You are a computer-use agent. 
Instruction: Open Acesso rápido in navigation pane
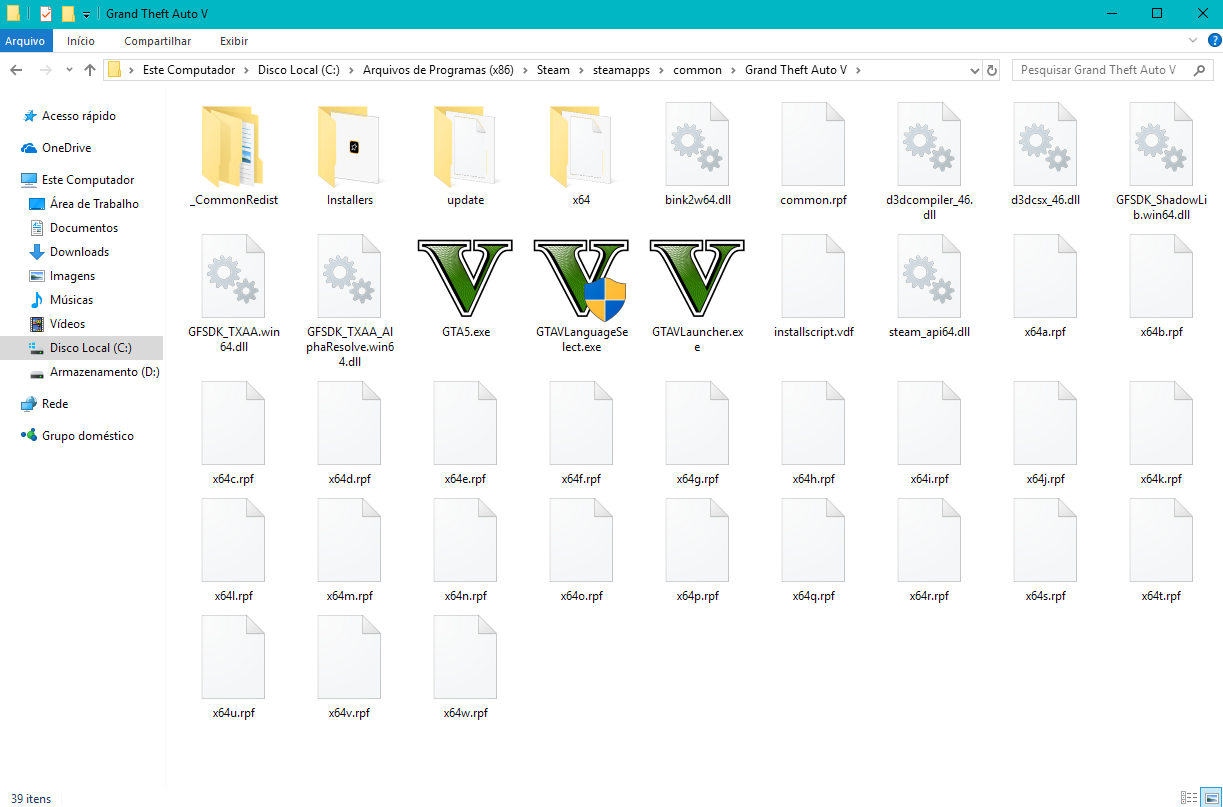click(x=79, y=116)
